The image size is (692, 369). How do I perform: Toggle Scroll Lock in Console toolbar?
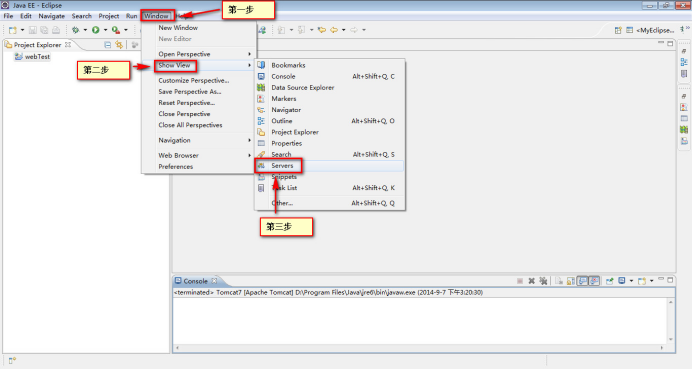pyautogui.click(x=571, y=281)
